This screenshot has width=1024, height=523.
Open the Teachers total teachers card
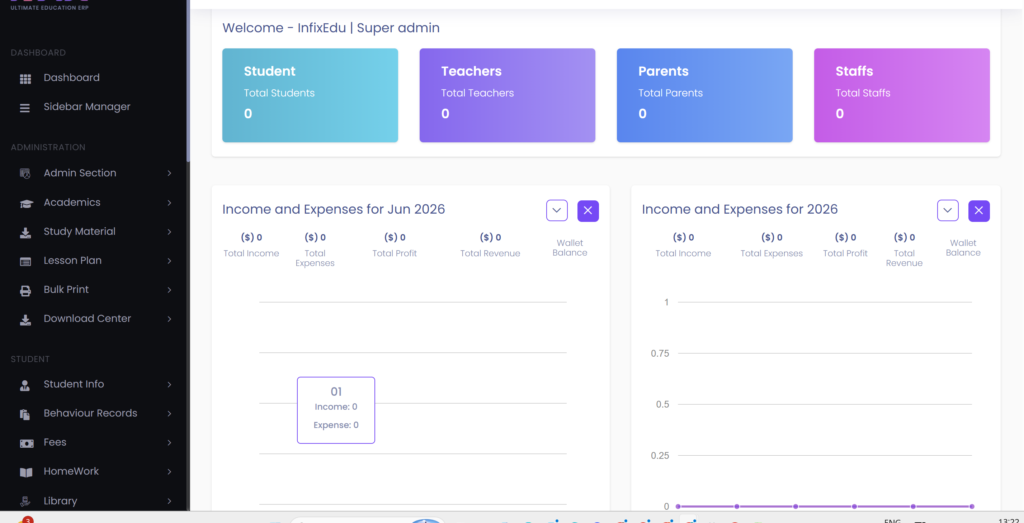[x=507, y=95]
